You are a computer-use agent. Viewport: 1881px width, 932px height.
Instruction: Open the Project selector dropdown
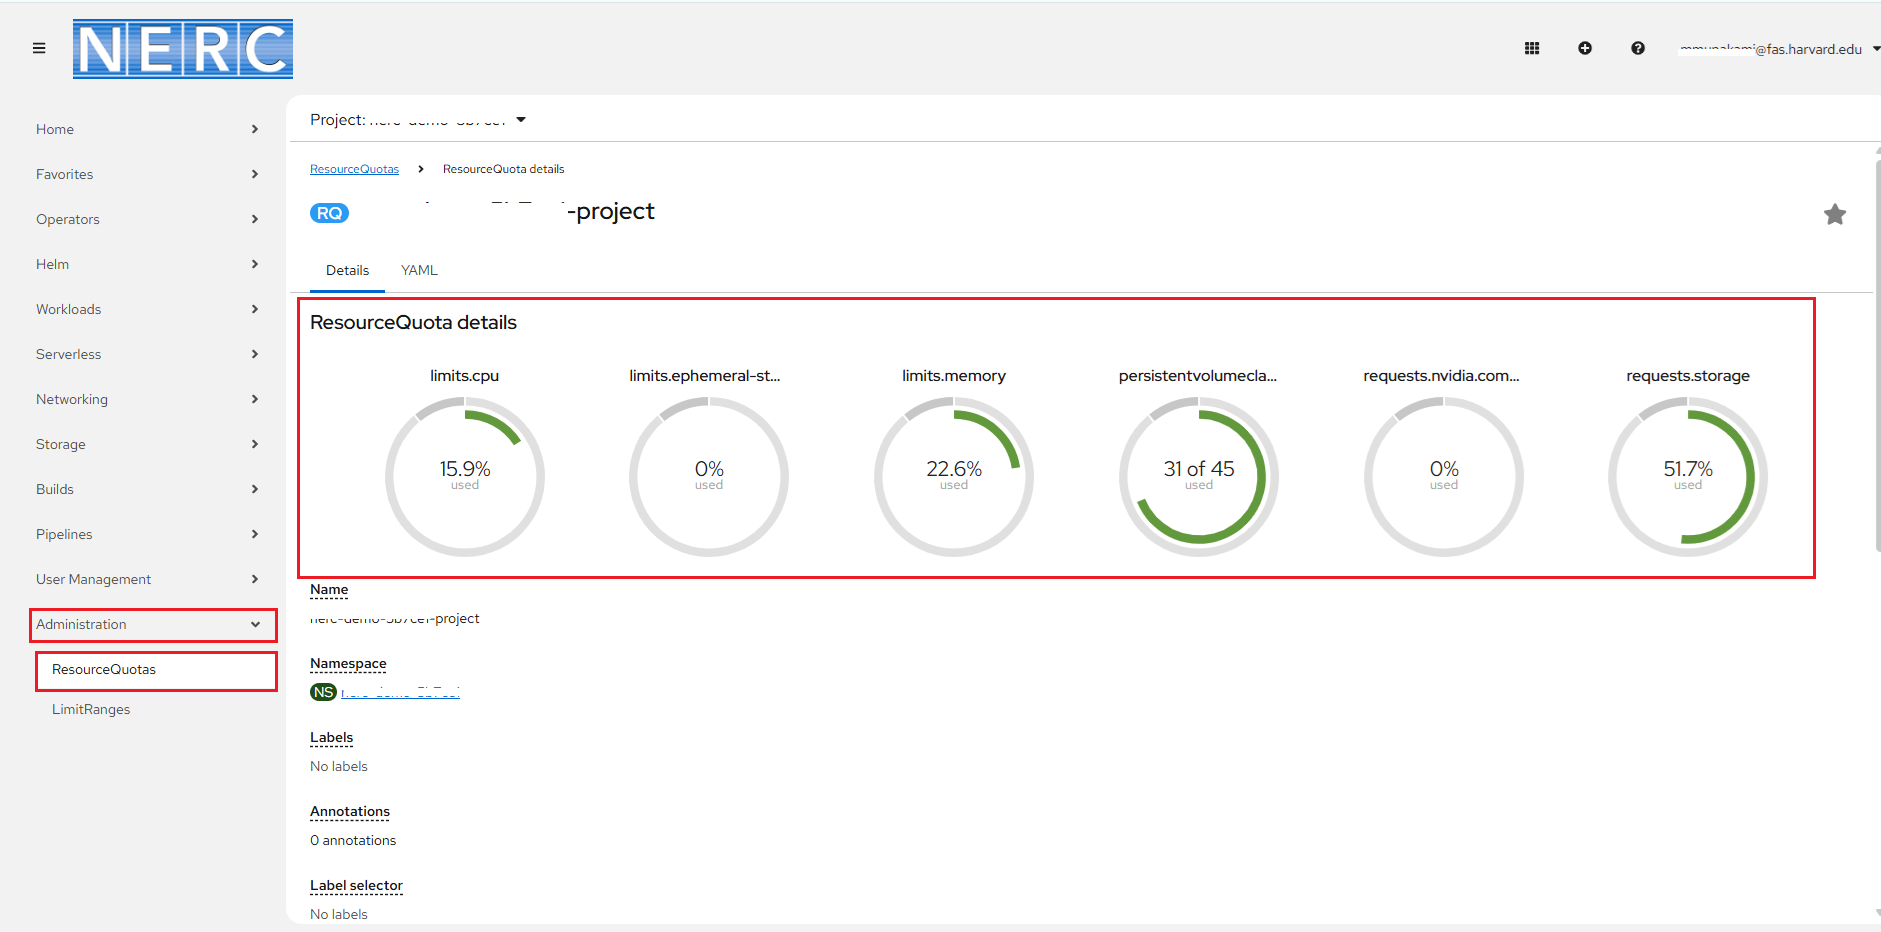(x=418, y=120)
